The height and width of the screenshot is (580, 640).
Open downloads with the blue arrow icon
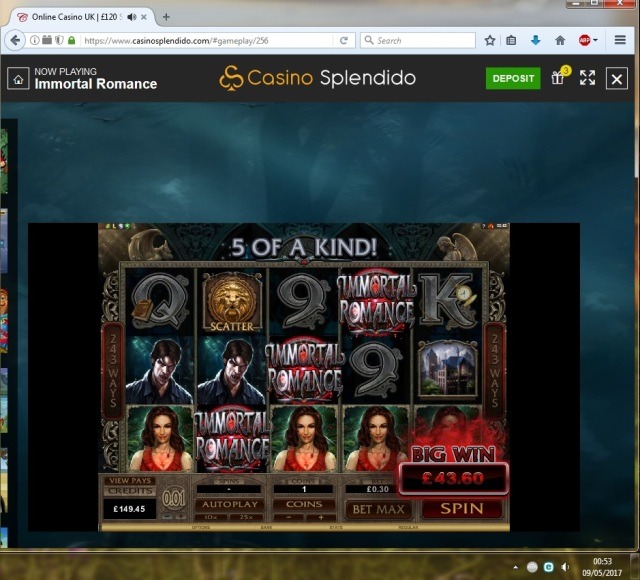click(536, 40)
